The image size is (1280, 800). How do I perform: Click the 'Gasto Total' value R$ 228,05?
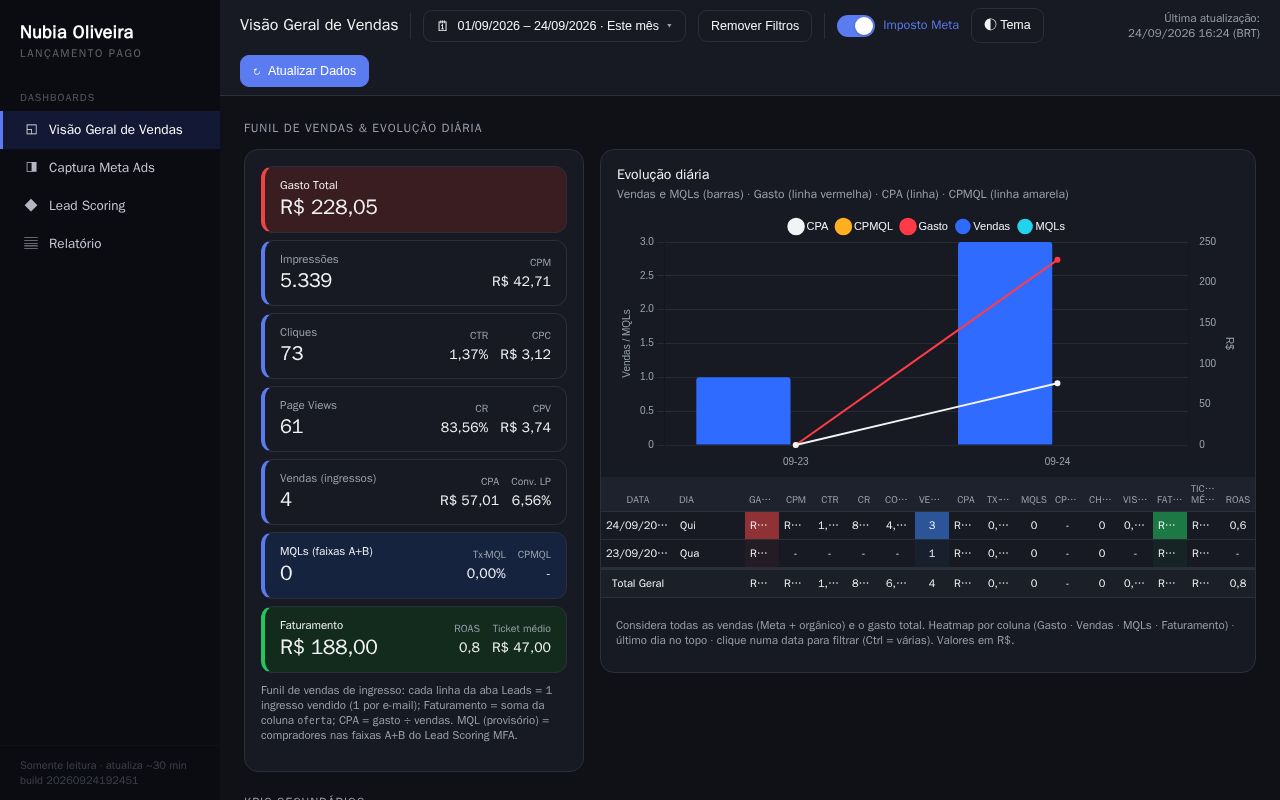(x=329, y=207)
